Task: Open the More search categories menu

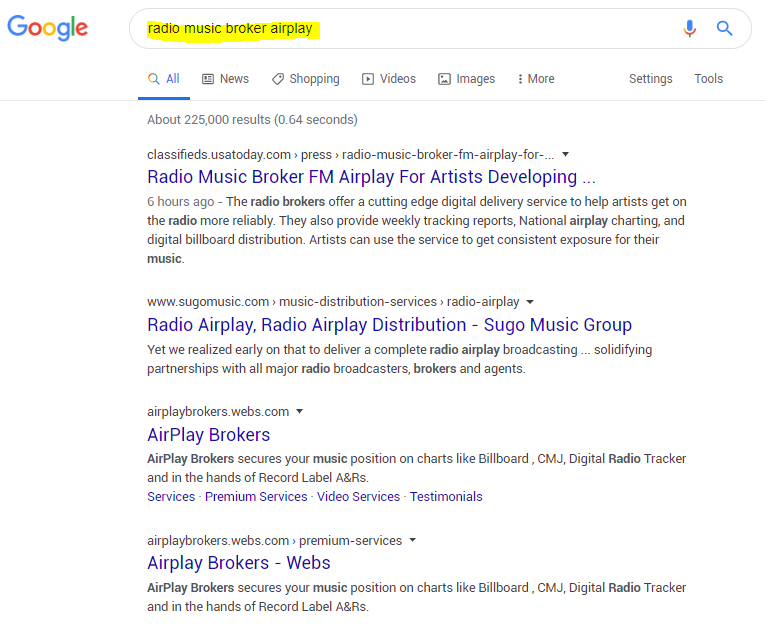Action: [x=536, y=79]
